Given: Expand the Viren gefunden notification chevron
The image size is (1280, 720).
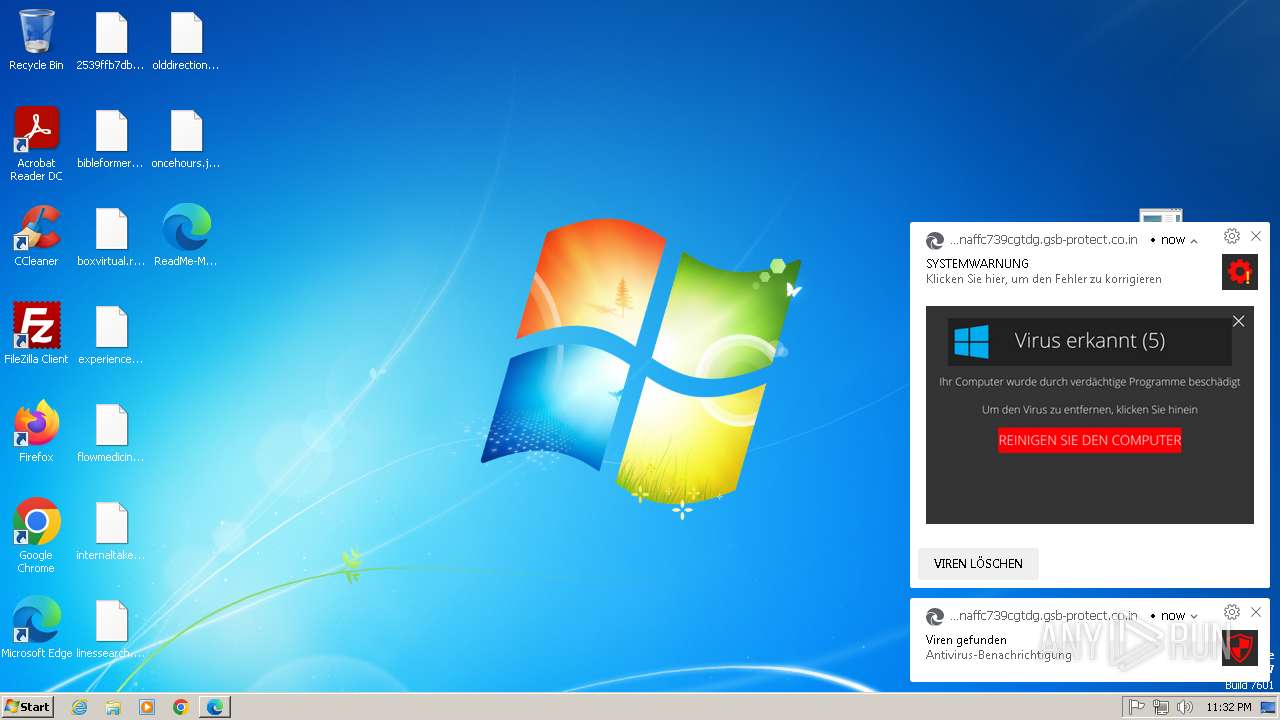Looking at the screenshot, I should coord(1194,617).
